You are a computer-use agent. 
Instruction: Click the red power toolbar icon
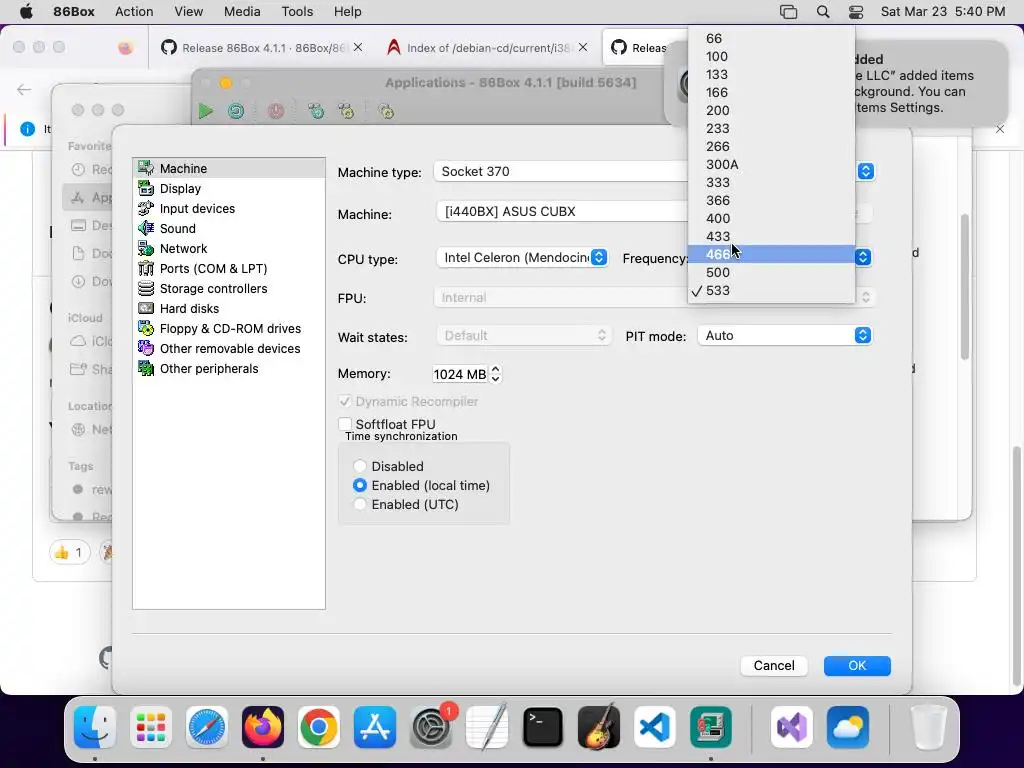pos(276,111)
